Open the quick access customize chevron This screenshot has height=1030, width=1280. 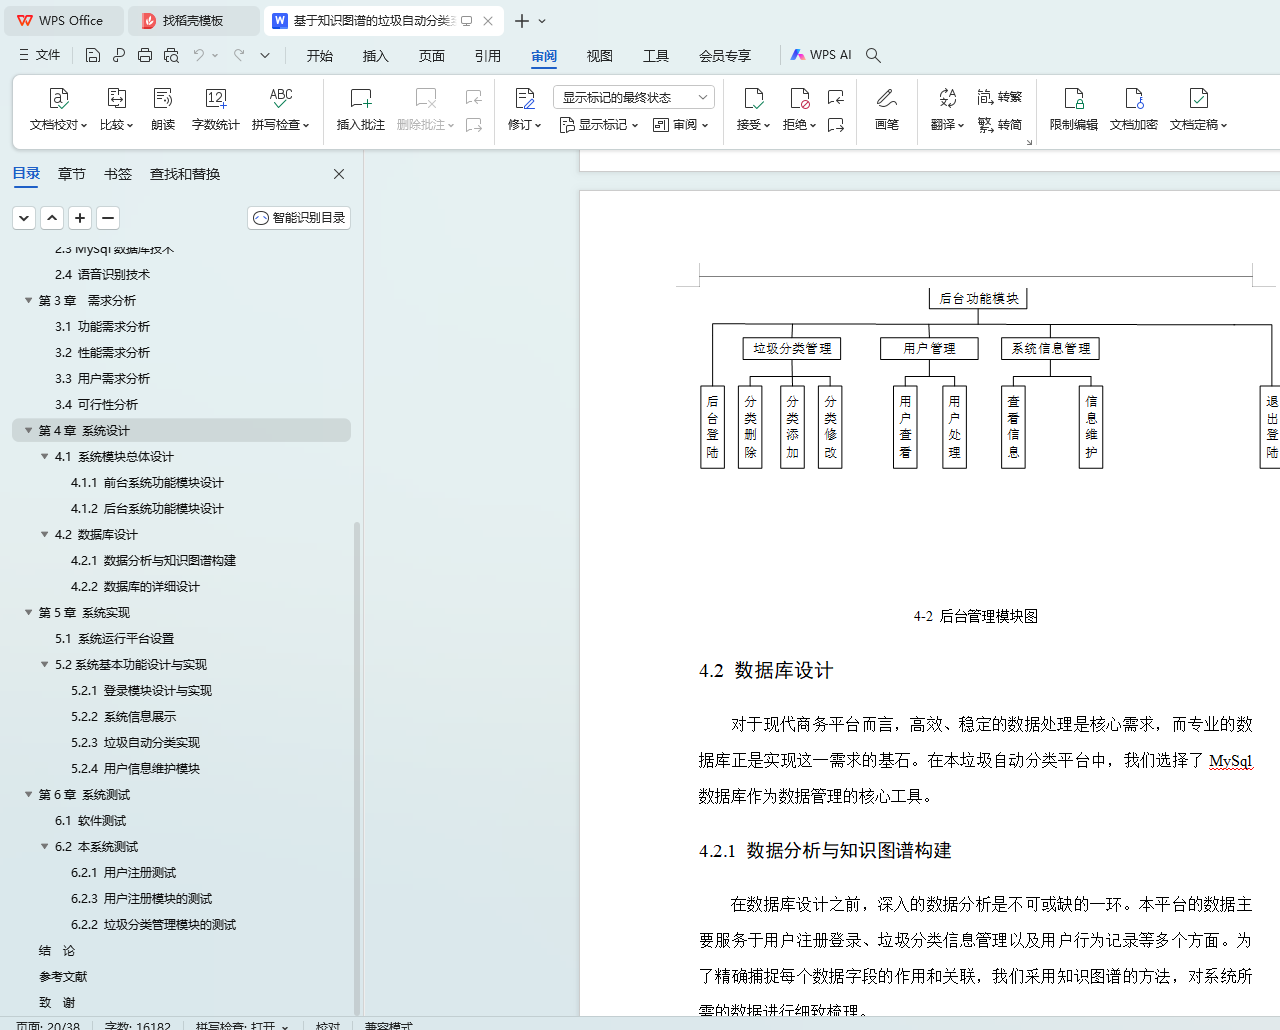(265, 55)
